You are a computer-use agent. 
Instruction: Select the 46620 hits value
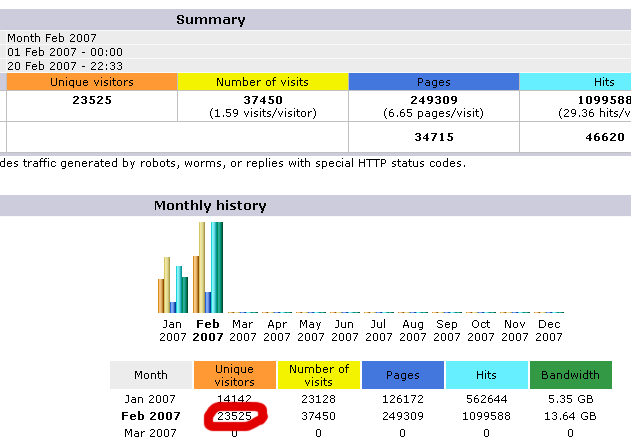(x=605, y=137)
